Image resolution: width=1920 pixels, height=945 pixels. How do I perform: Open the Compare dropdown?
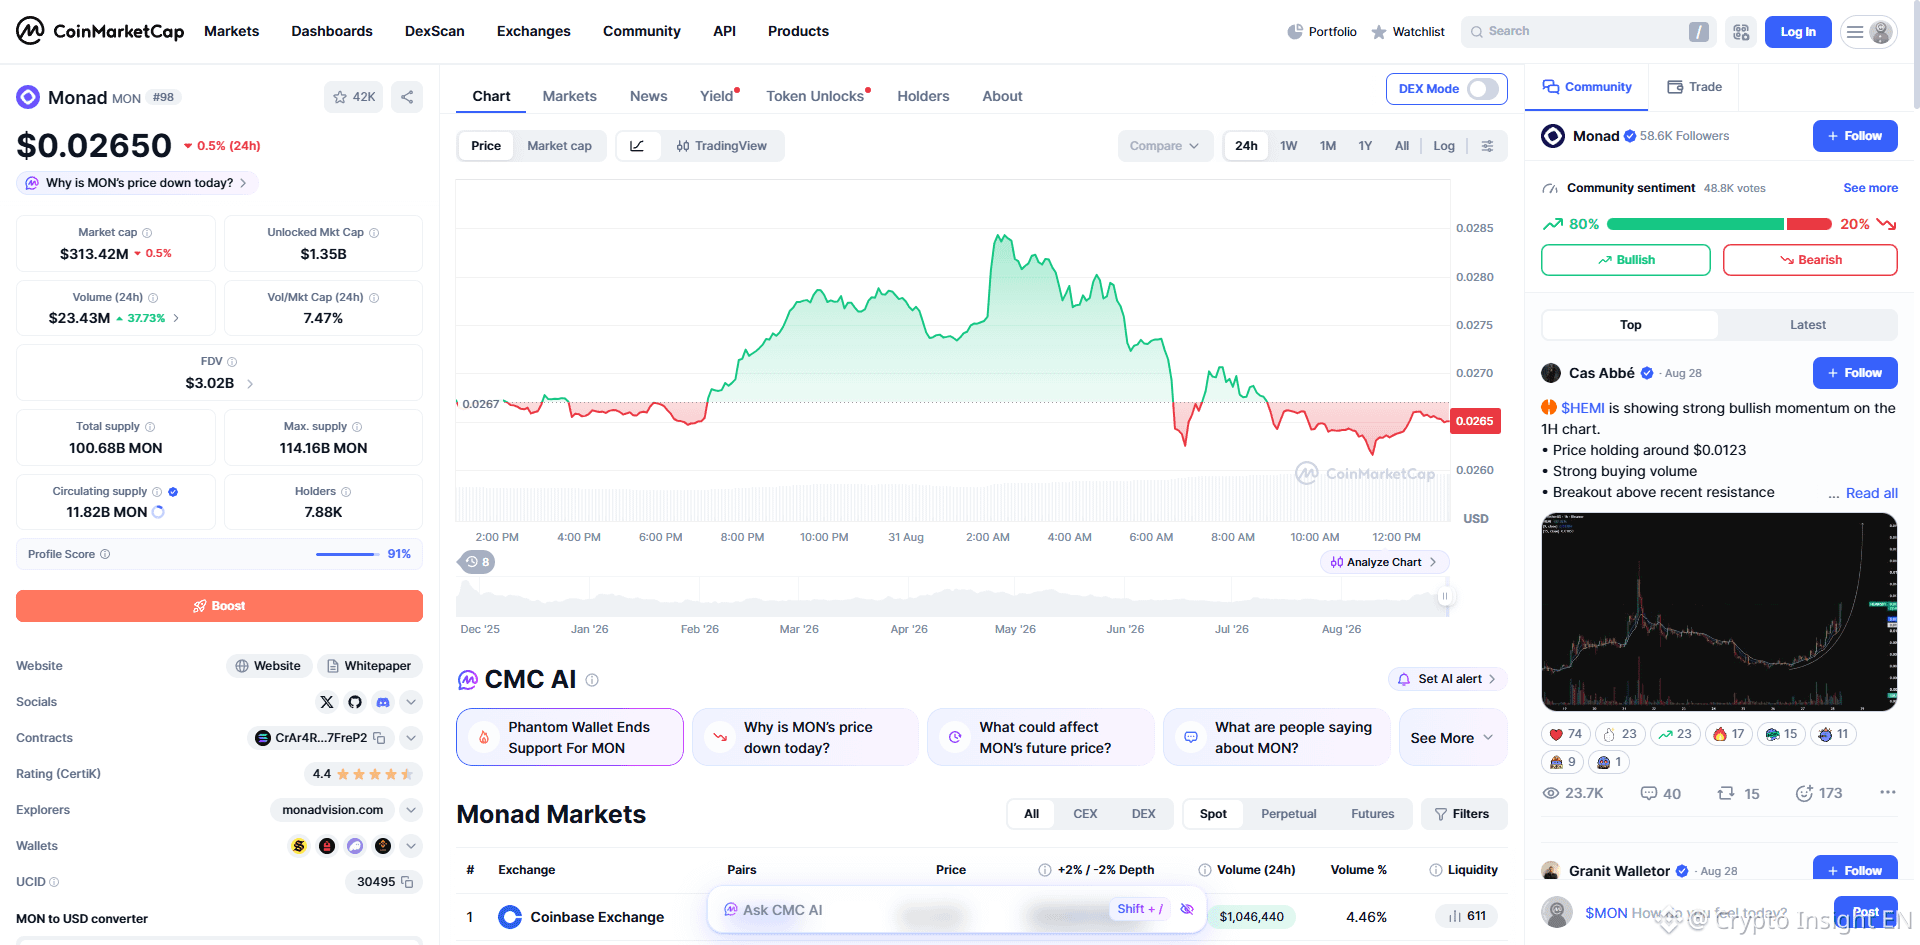pos(1165,146)
